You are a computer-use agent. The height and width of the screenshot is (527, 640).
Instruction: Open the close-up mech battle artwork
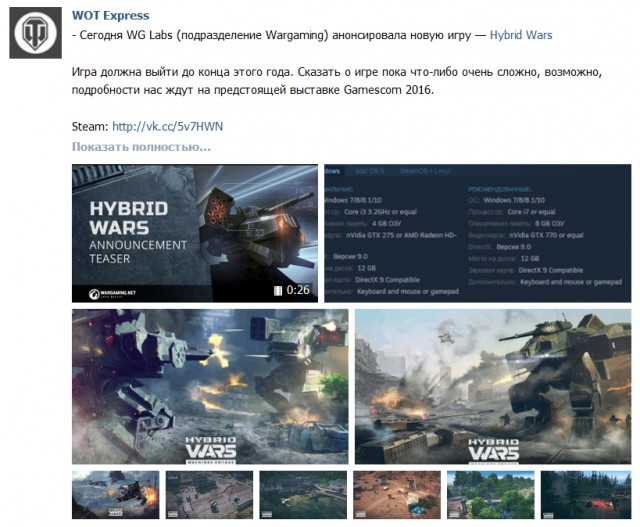[x=210, y=386]
